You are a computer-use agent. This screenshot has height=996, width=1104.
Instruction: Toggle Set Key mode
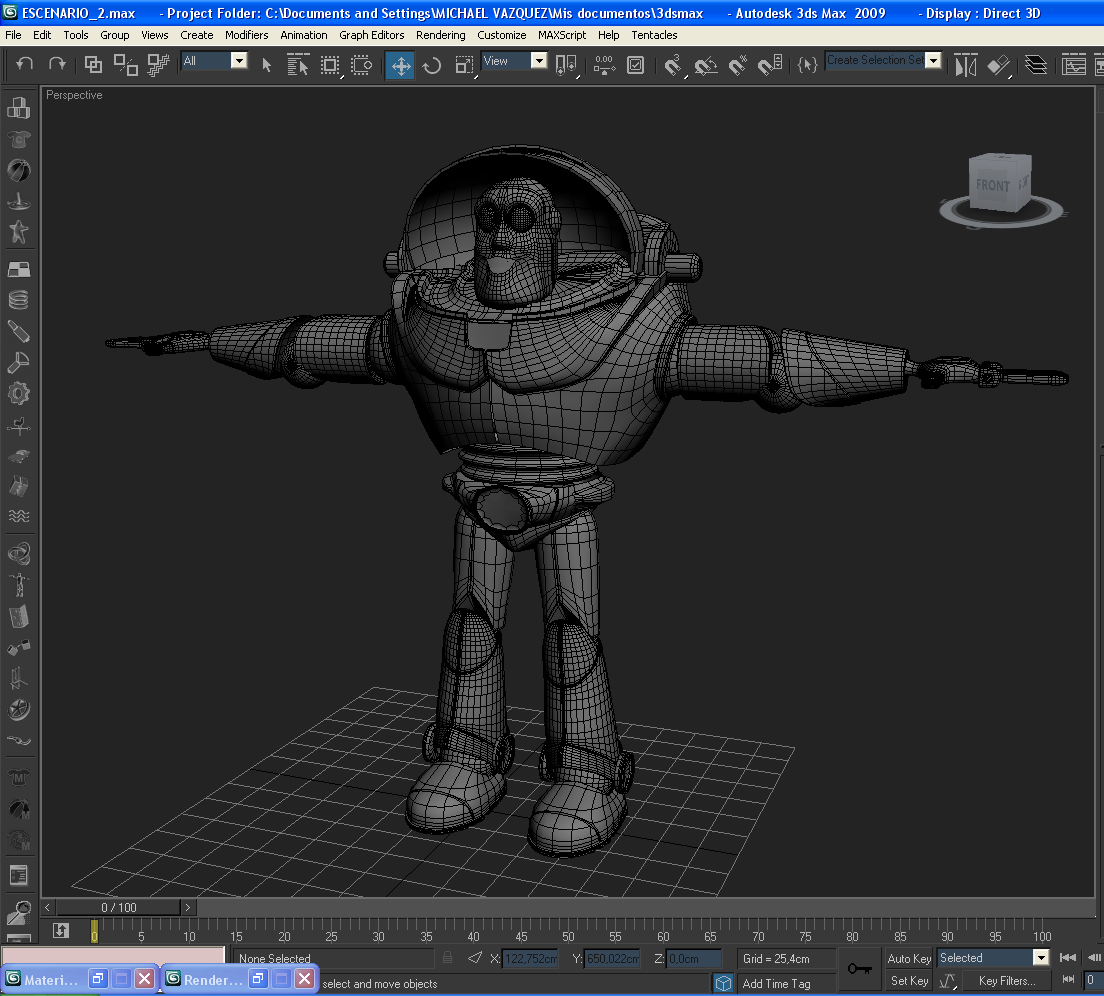click(909, 981)
